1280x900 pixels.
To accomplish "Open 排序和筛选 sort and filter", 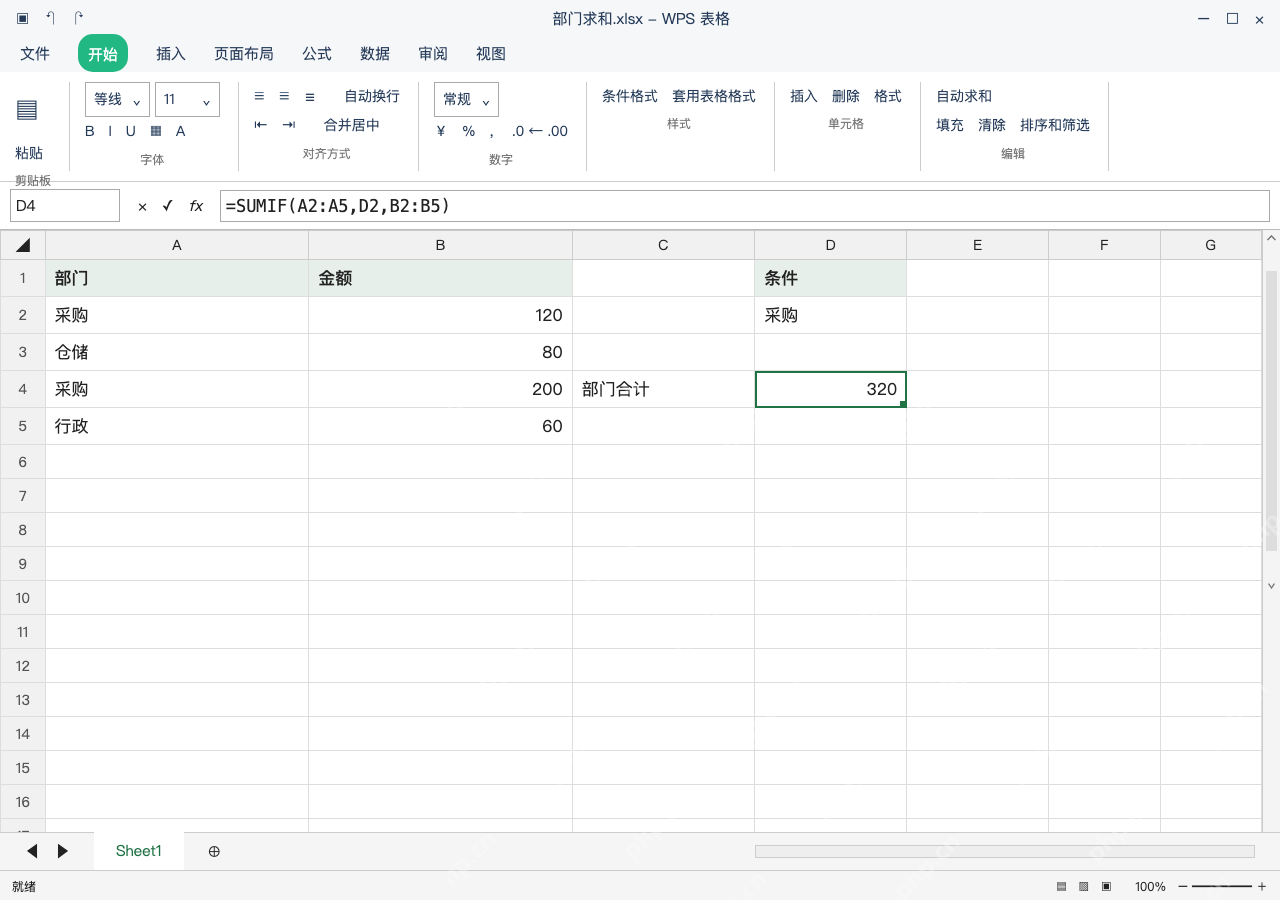I will 1055,125.
